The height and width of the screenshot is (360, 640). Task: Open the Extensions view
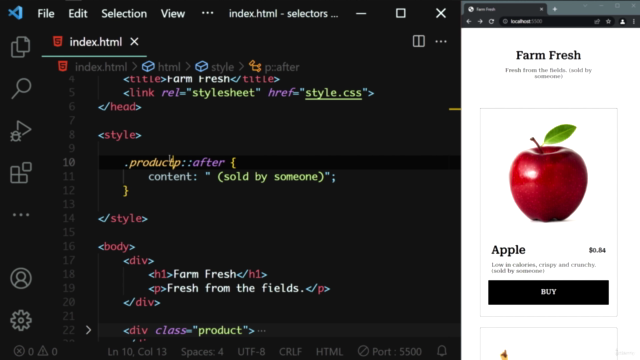tap(20, 173)
